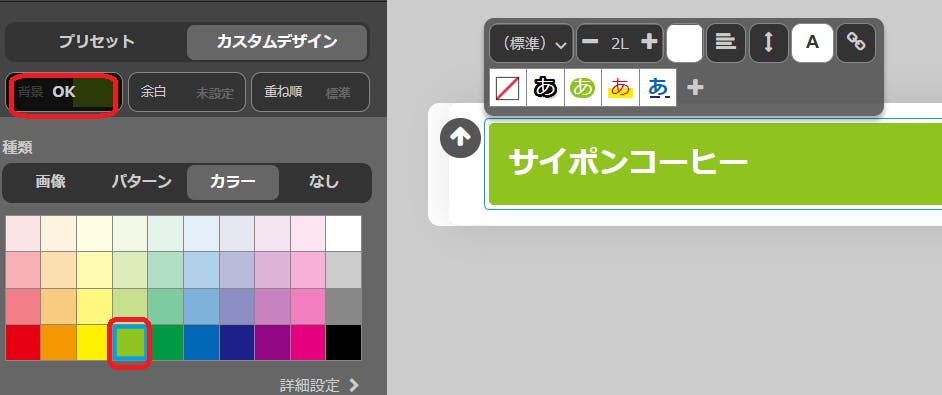The width and height of the screenshot is (942, 395).
Task: Toggle the A text style button
Action: [x=812, y=43]
